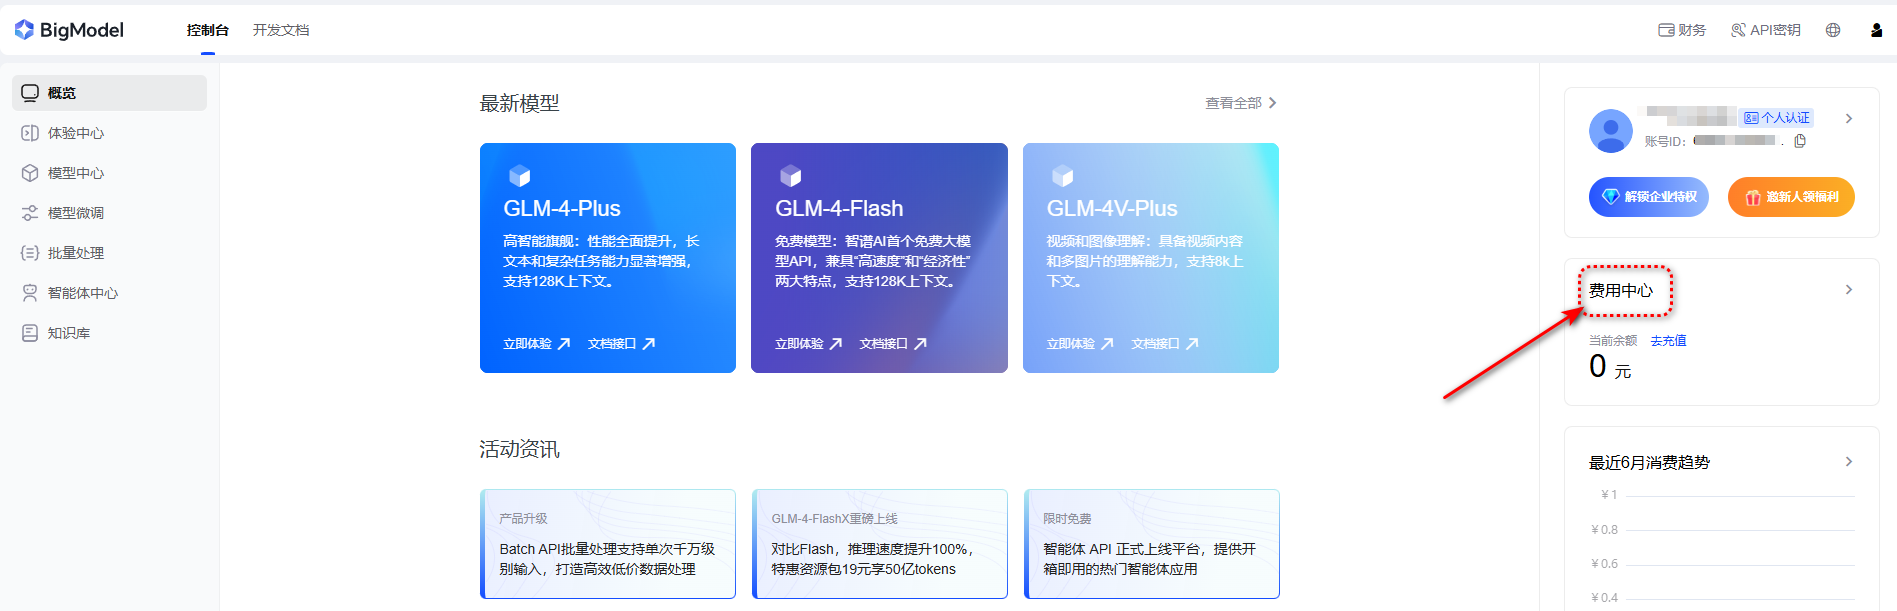This screenshot has height=611, width=1897.
Task: Click the BigModel logo icon
Action: coord(25,30)
